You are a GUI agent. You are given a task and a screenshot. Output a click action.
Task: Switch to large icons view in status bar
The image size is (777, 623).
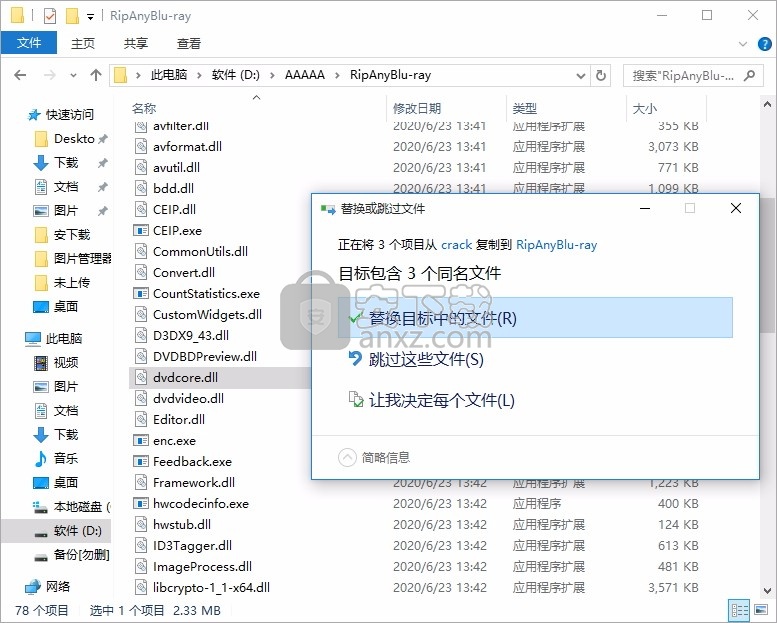(761, 610)
